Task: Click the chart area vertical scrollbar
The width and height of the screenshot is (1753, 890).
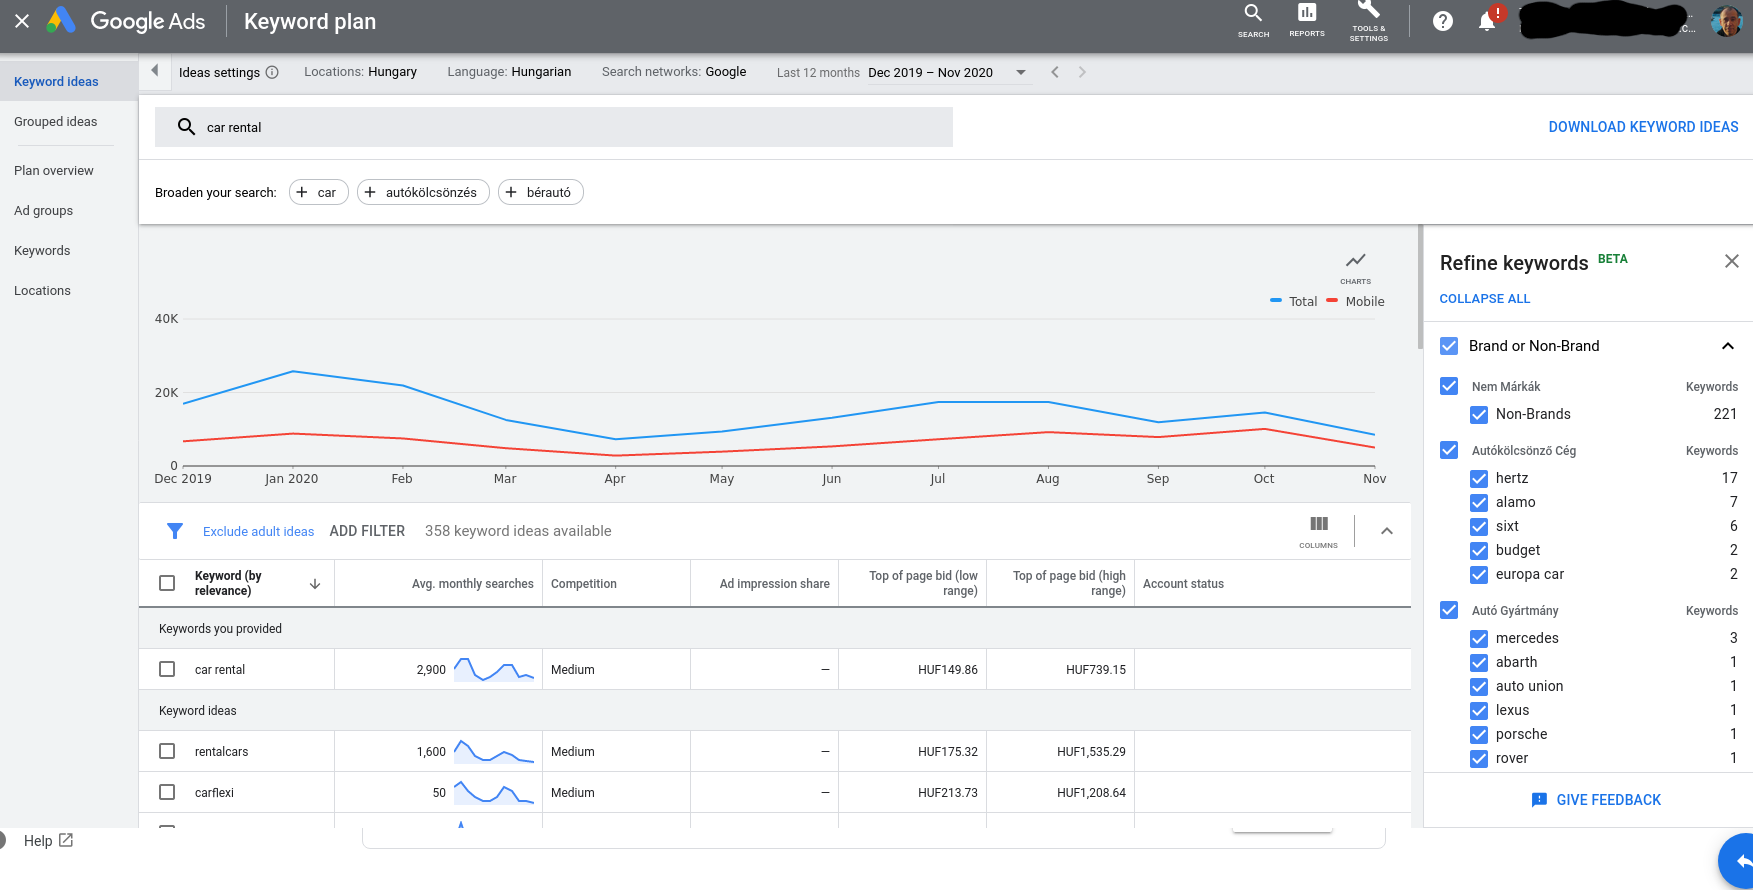Action: click(x=1420, y=286)
